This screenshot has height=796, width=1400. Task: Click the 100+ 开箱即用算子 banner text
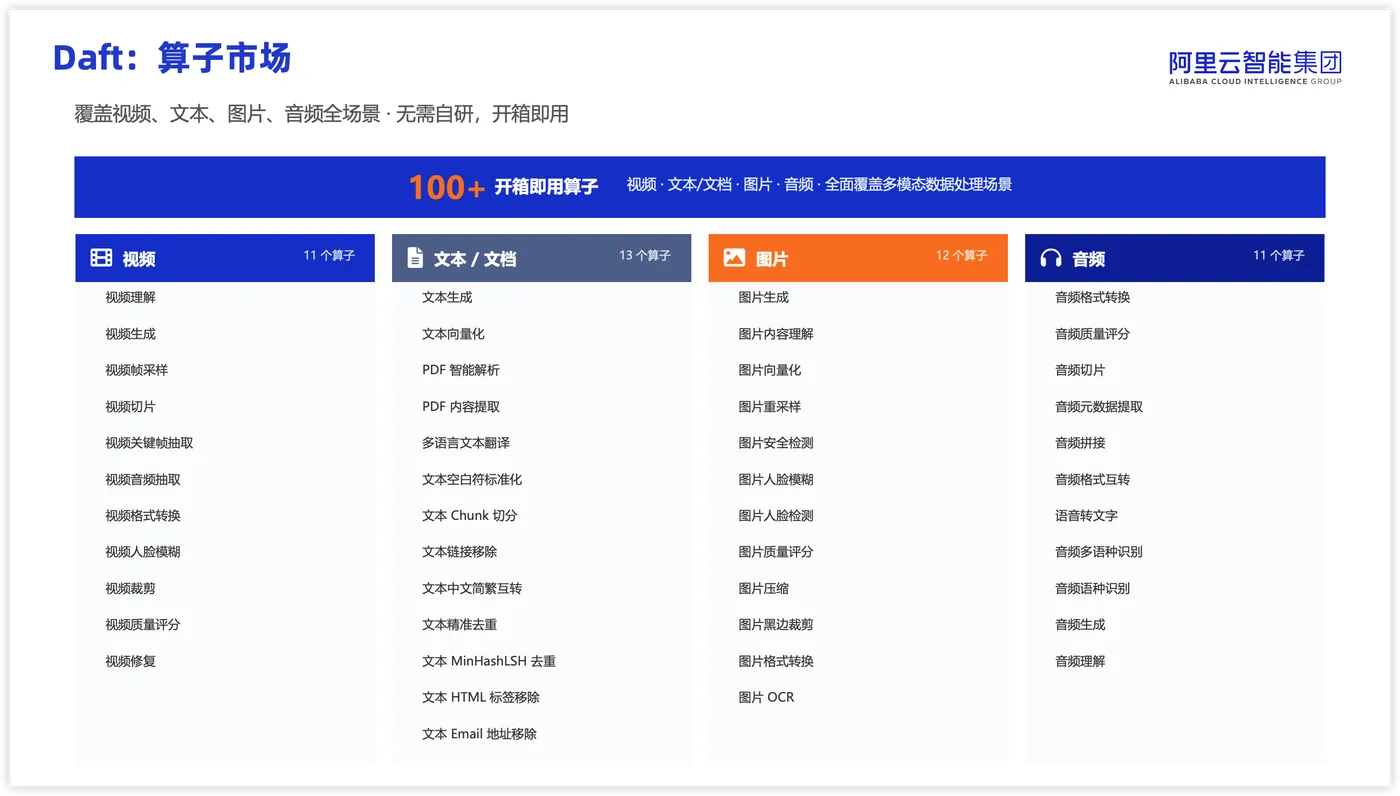[x=503, y=187]
